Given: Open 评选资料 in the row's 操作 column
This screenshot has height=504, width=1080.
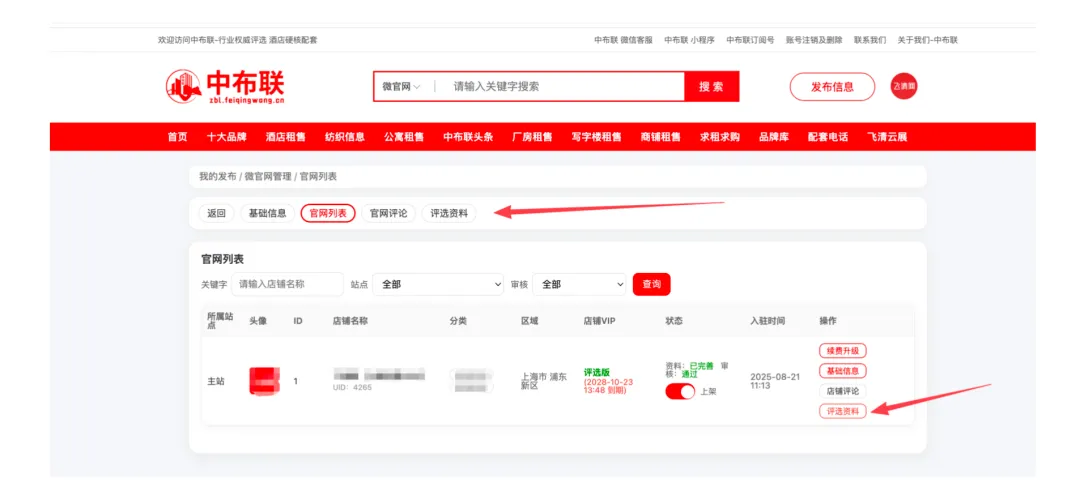Looking at the screenshot, I should coord(842,411).
